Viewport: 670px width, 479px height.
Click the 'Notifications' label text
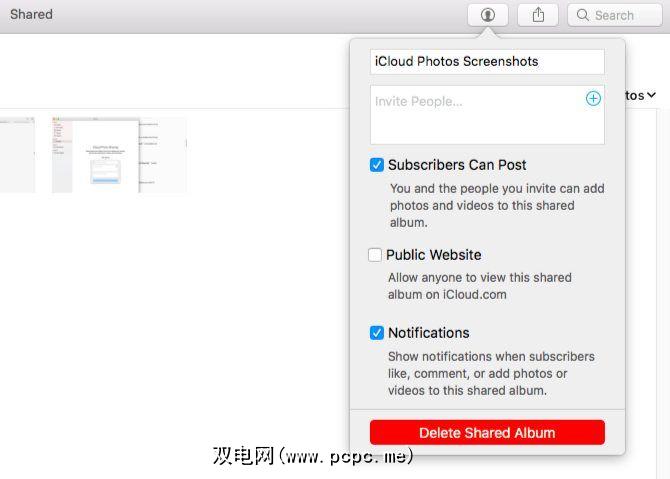[429, 333]
